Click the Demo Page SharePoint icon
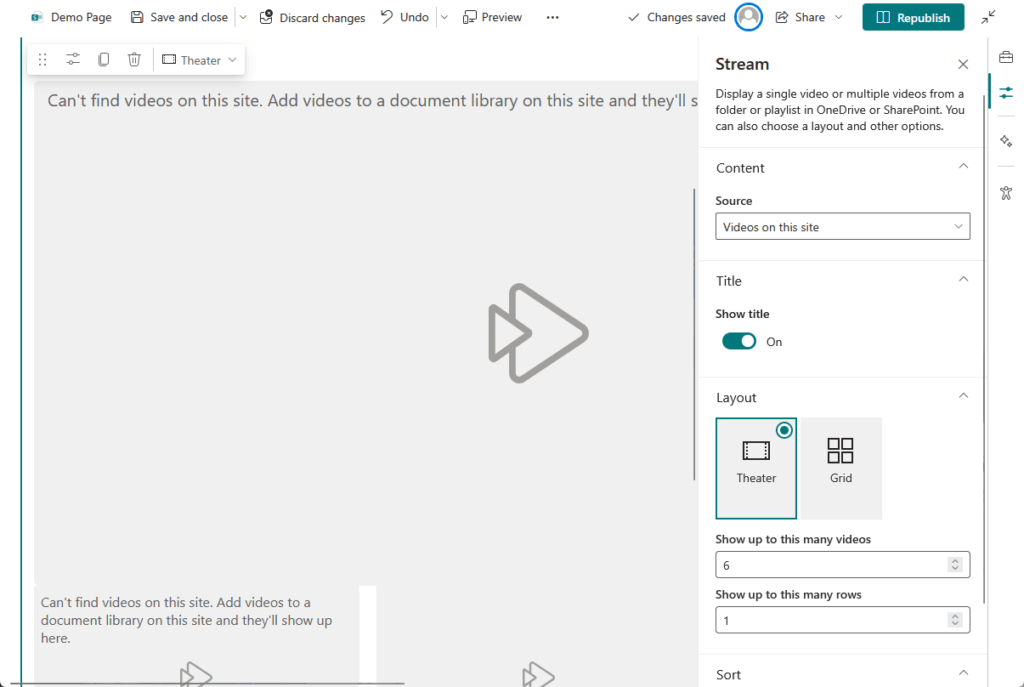This screenshot has height=687, width=1024. (x=37, y=17)
